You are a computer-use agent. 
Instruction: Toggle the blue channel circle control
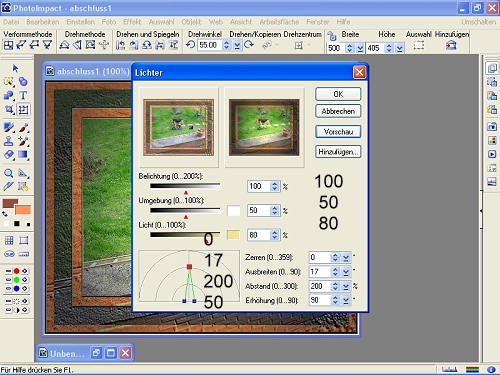[x=16, y=288]
